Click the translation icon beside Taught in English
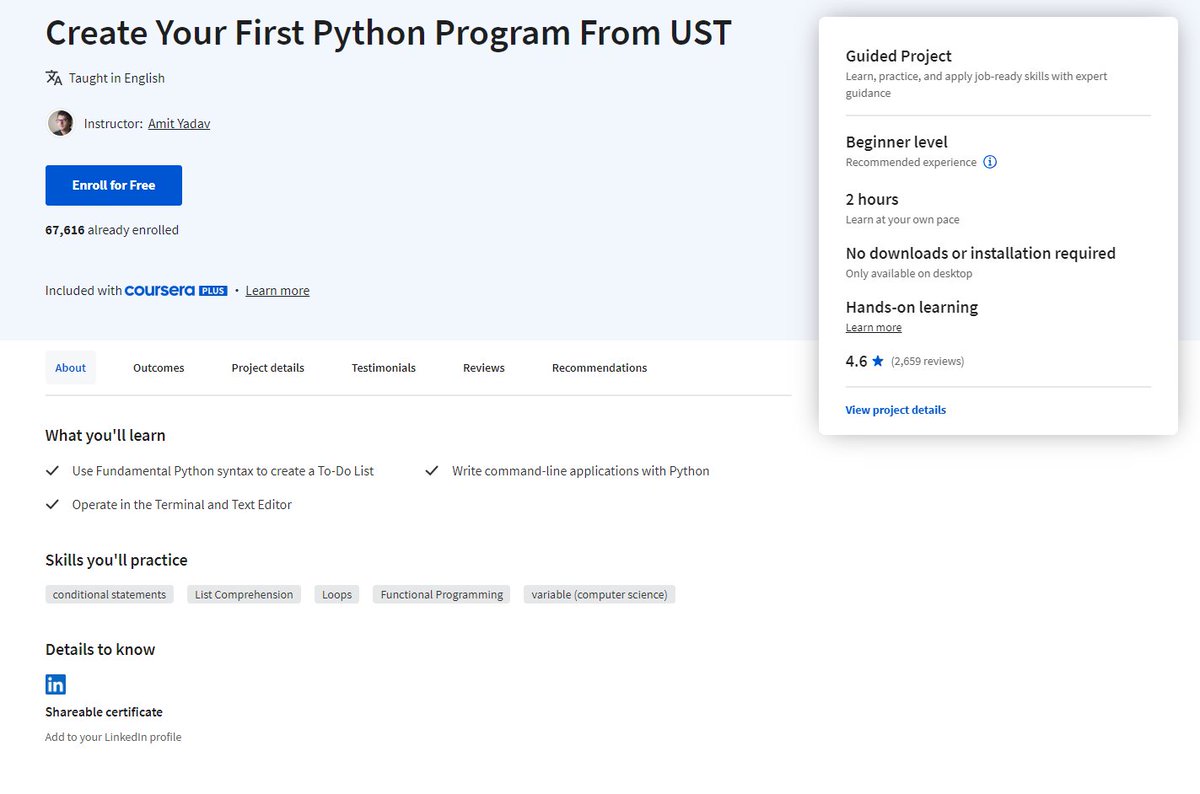Screen dimensions: 1200x794 (54, 78)
